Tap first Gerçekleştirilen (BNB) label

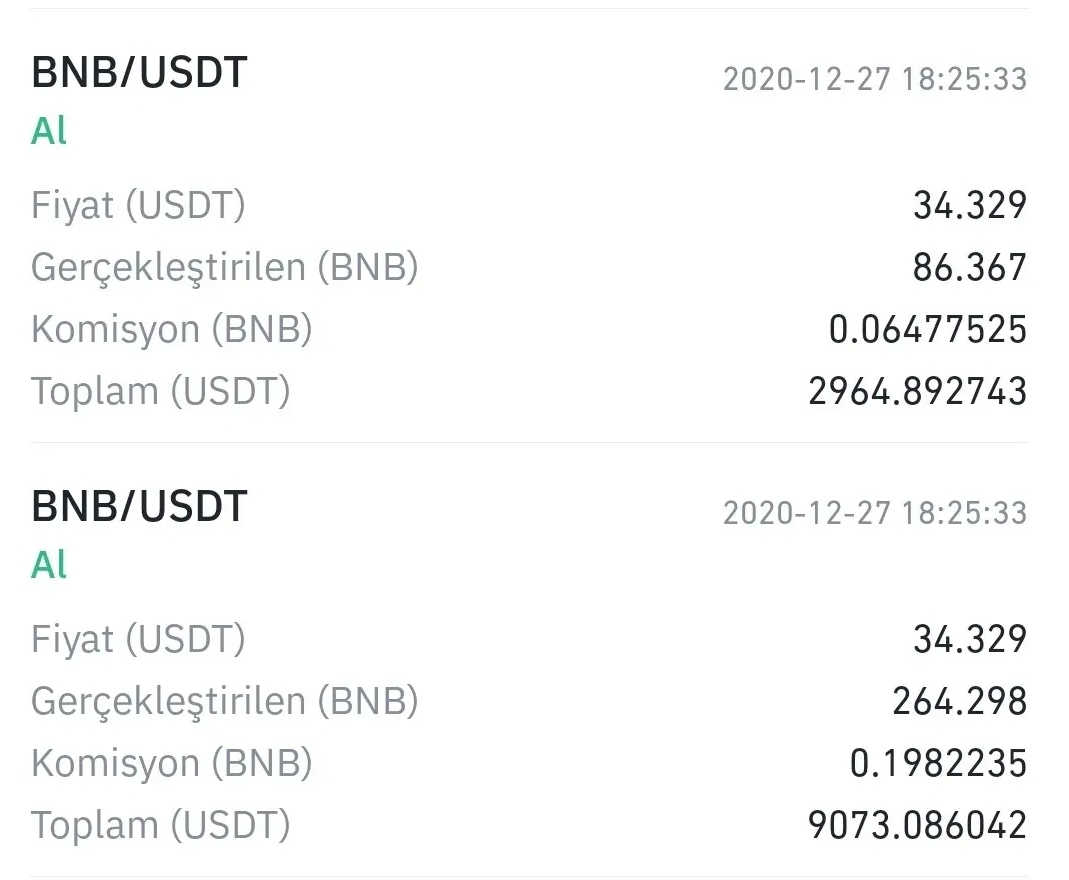224,267
